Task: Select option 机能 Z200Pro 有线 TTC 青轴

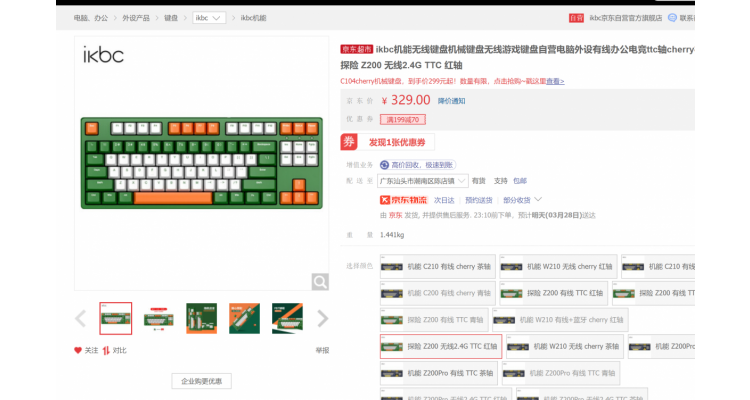Action: click(x=561, y=373)
